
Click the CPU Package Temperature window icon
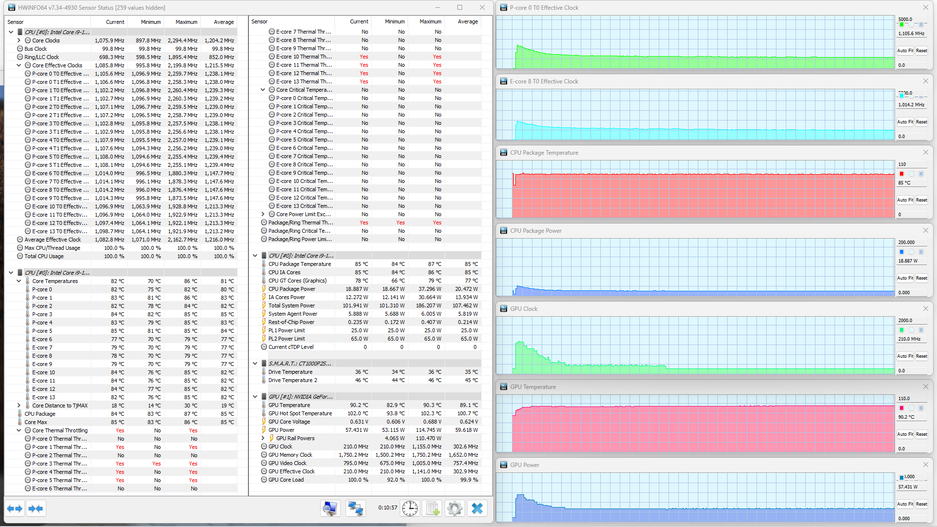click(504, 153)
